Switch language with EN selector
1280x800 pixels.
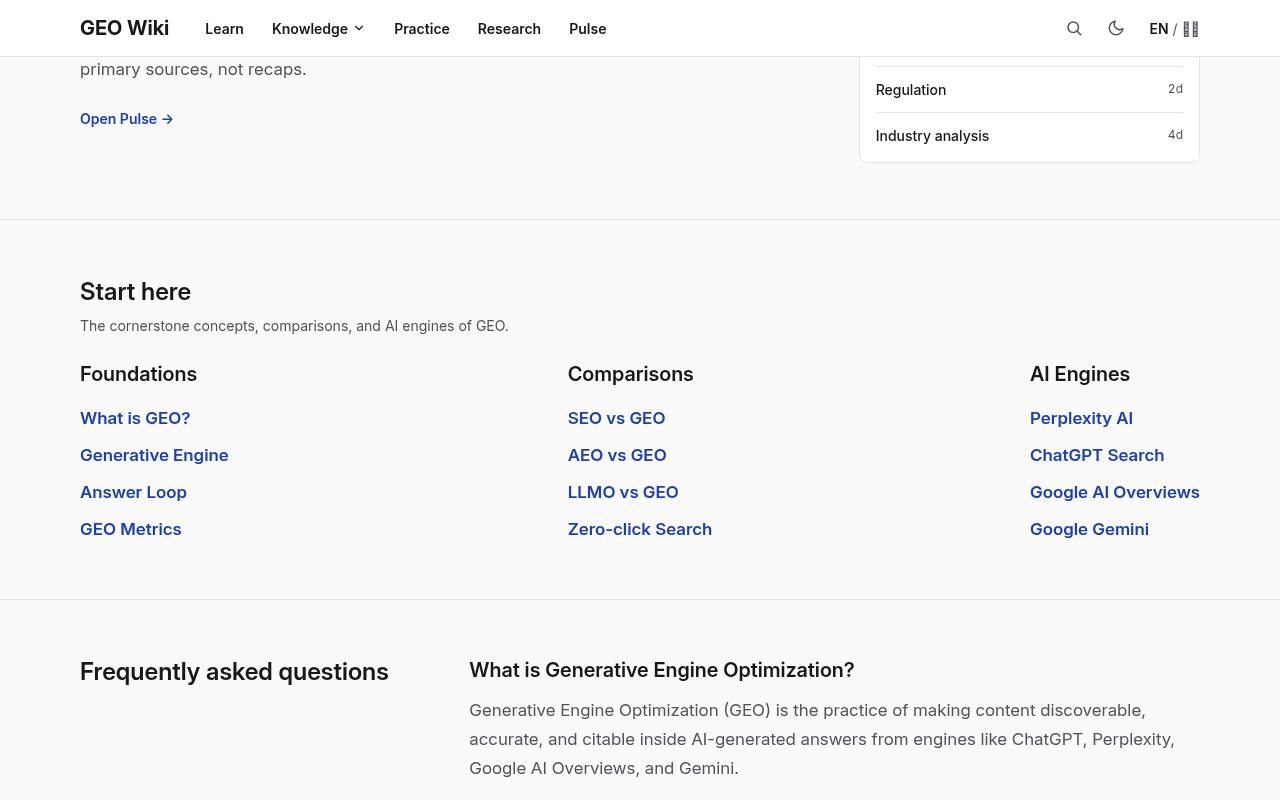tap(1174, 29)
